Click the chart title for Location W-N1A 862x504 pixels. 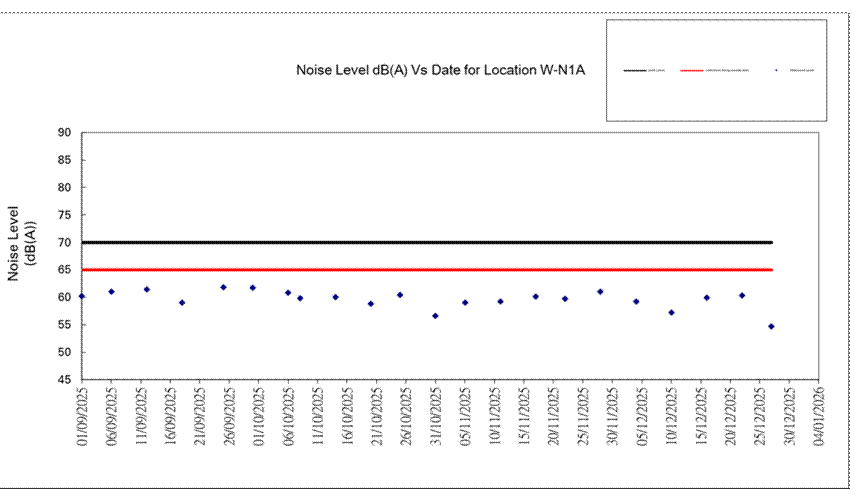[x=440, y=70]
